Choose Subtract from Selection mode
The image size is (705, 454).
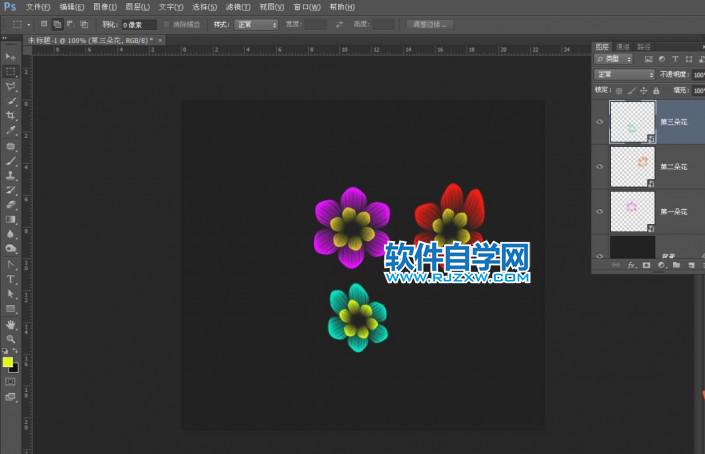pos(70,24)
